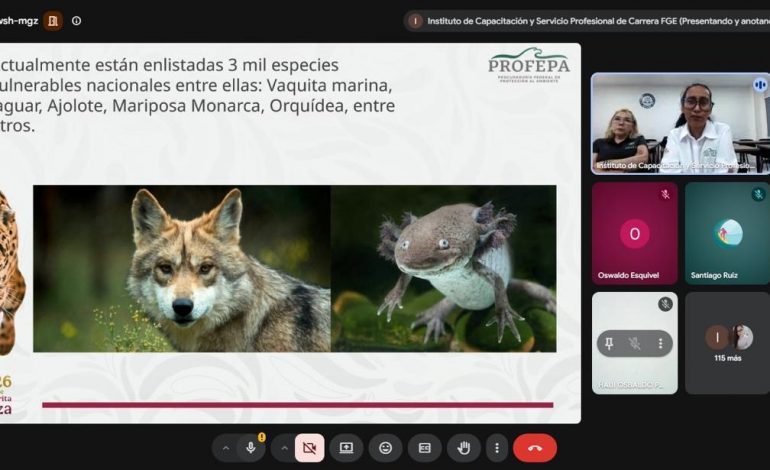Viewport: 770px width, 470px height.
Task: Pin the Raul Osbaldo participant tile
Action: point(609,343)
